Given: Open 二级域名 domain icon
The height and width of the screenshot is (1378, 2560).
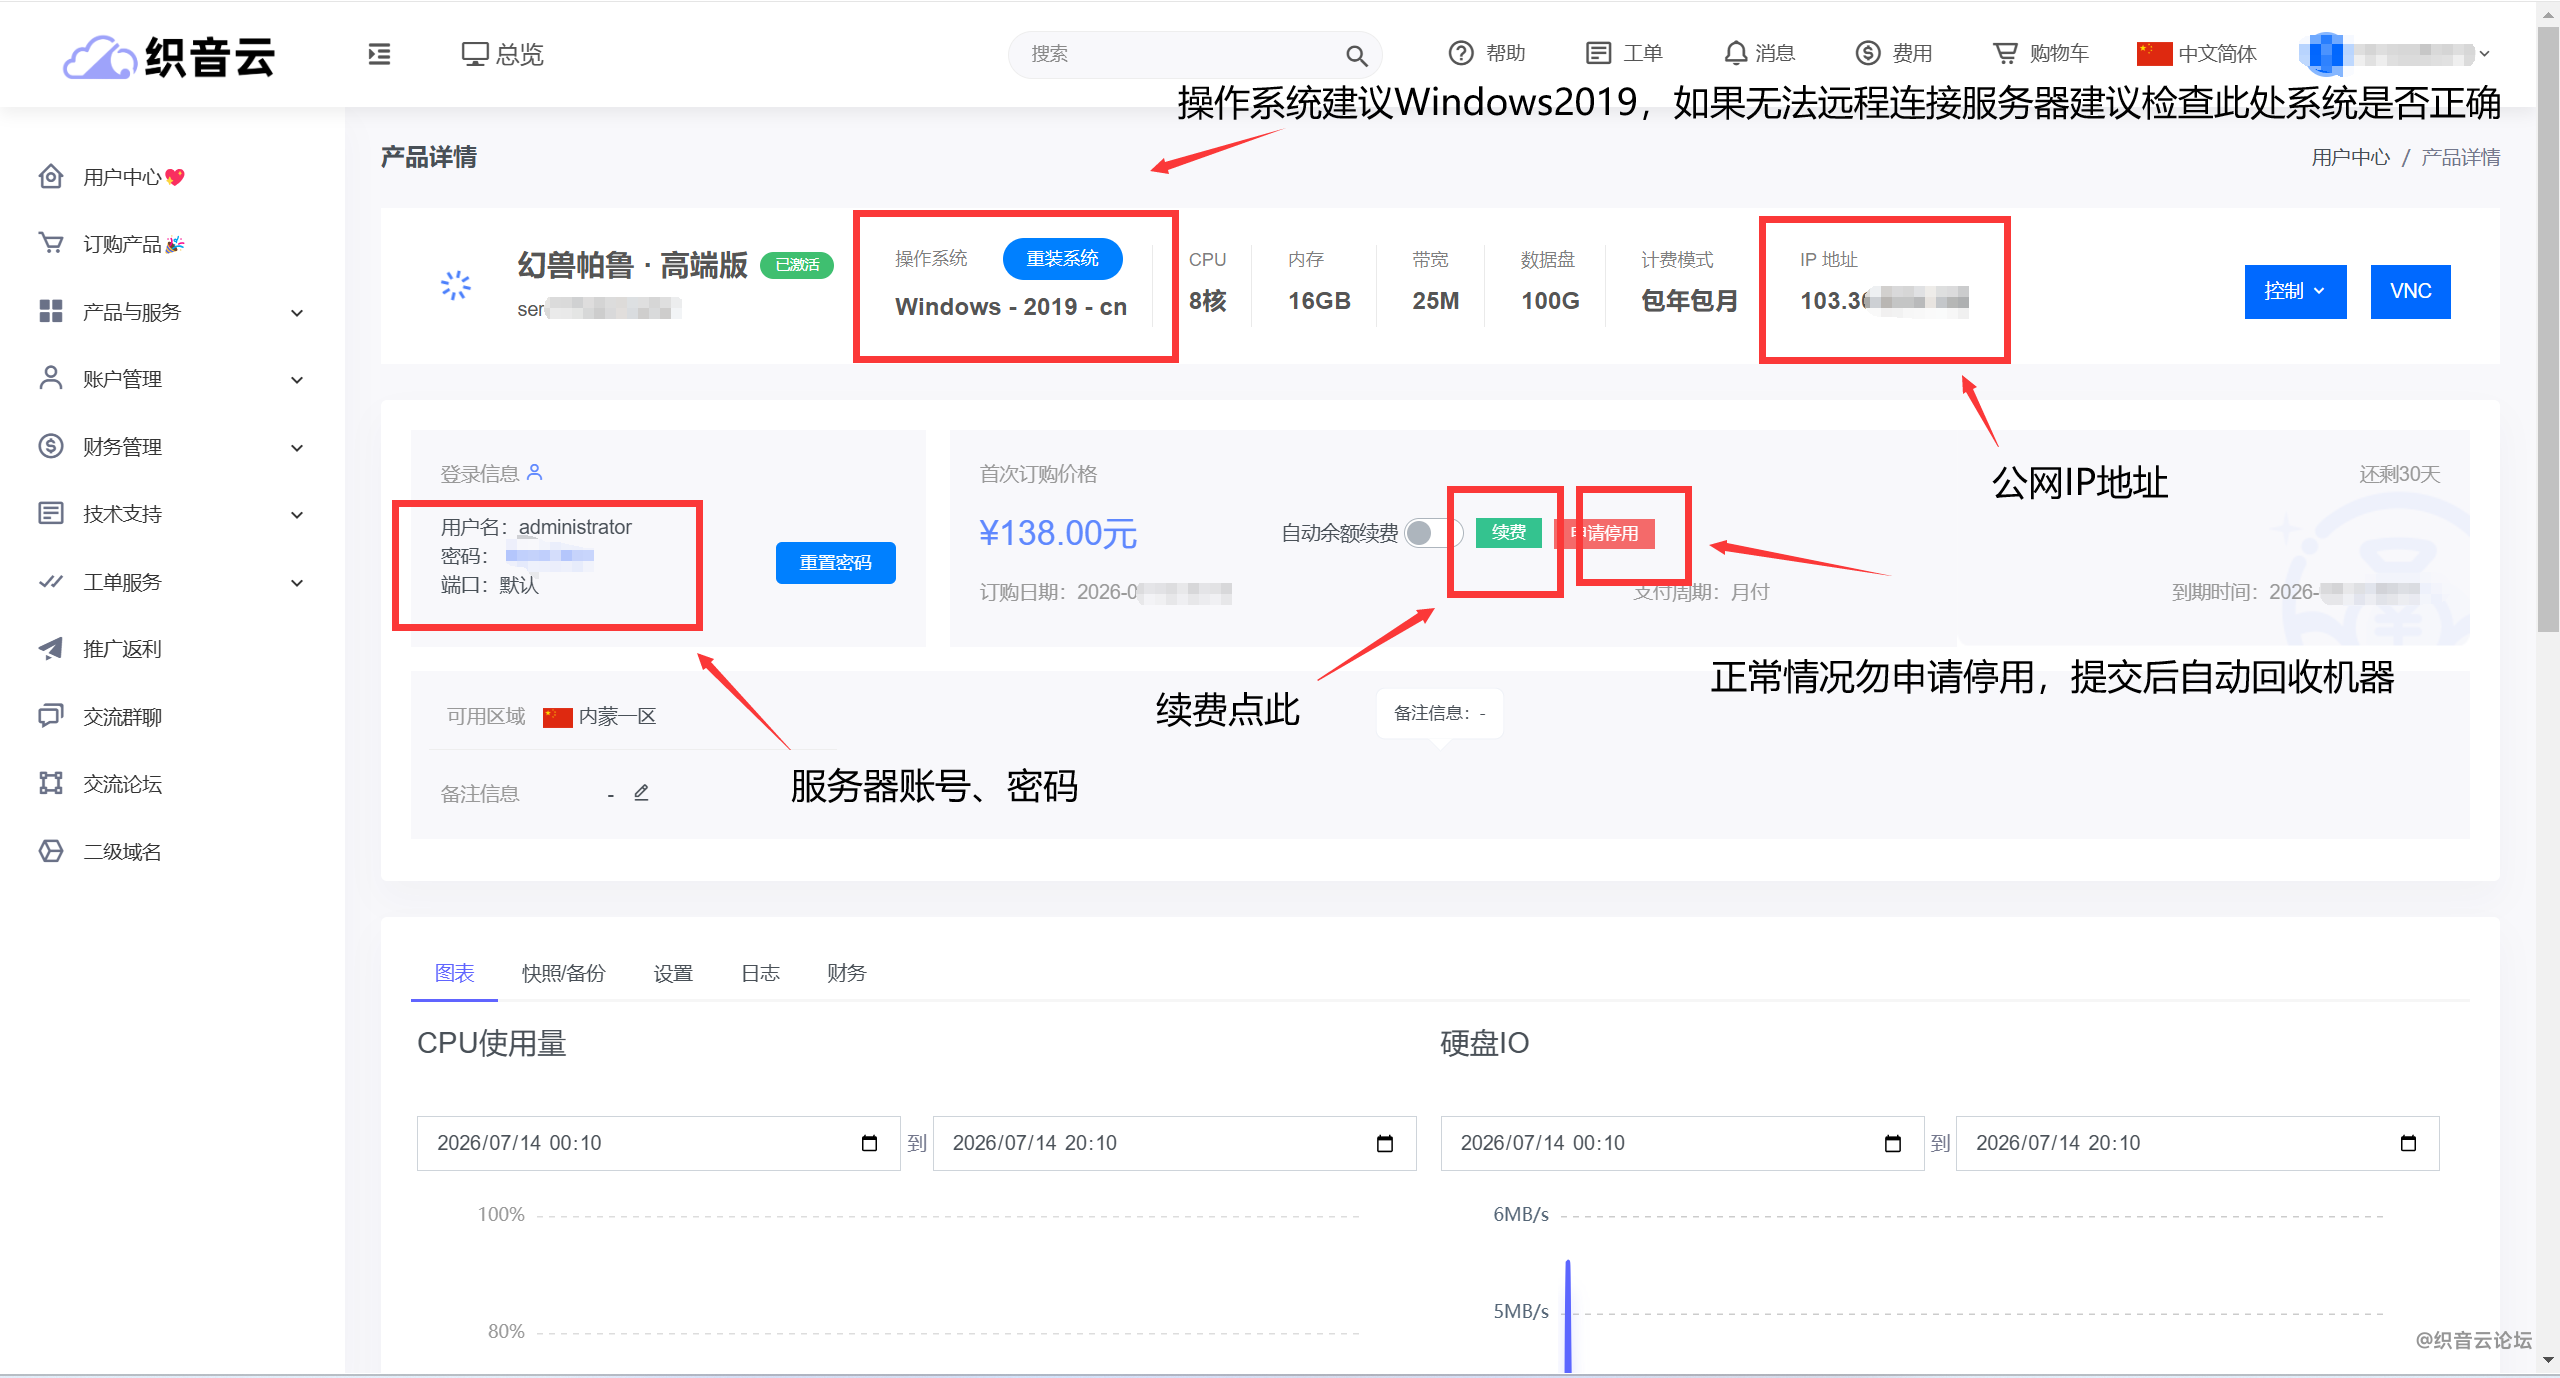Looking at the screenshot, I should point(51,851).
